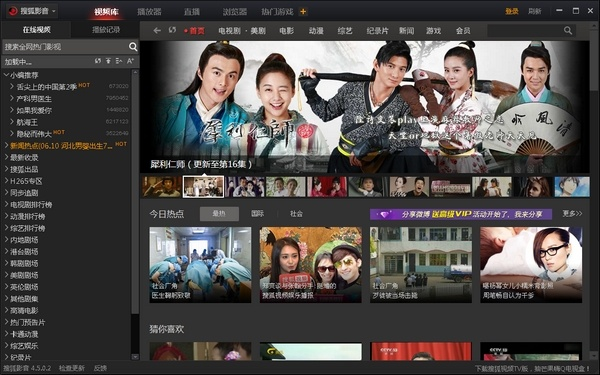This screenshot has width=600, height=375.
Task: Open 美剧 in navigation bar
Action: tap(258, 31)
